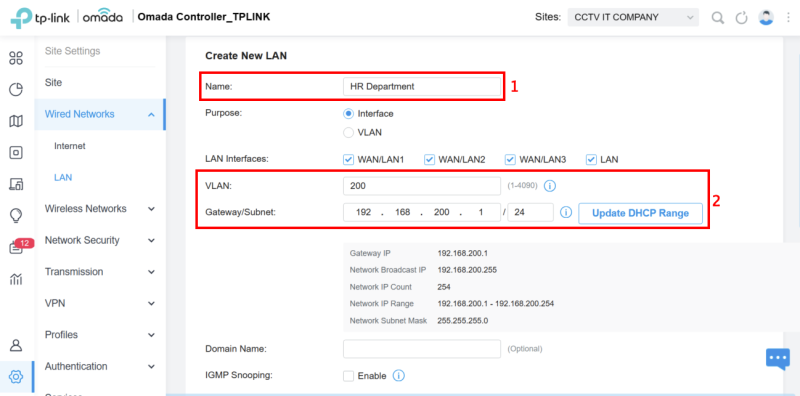The image size is (800, 396).
Task: Select the Interface purpose radio button
Action: (348, 114)
